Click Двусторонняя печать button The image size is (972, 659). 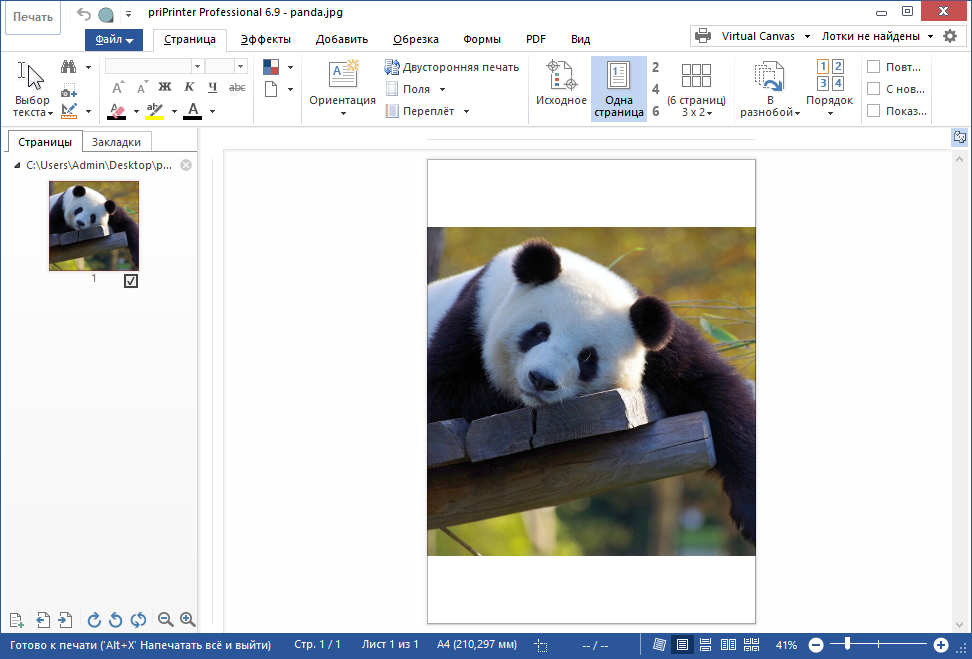[452, 67]
